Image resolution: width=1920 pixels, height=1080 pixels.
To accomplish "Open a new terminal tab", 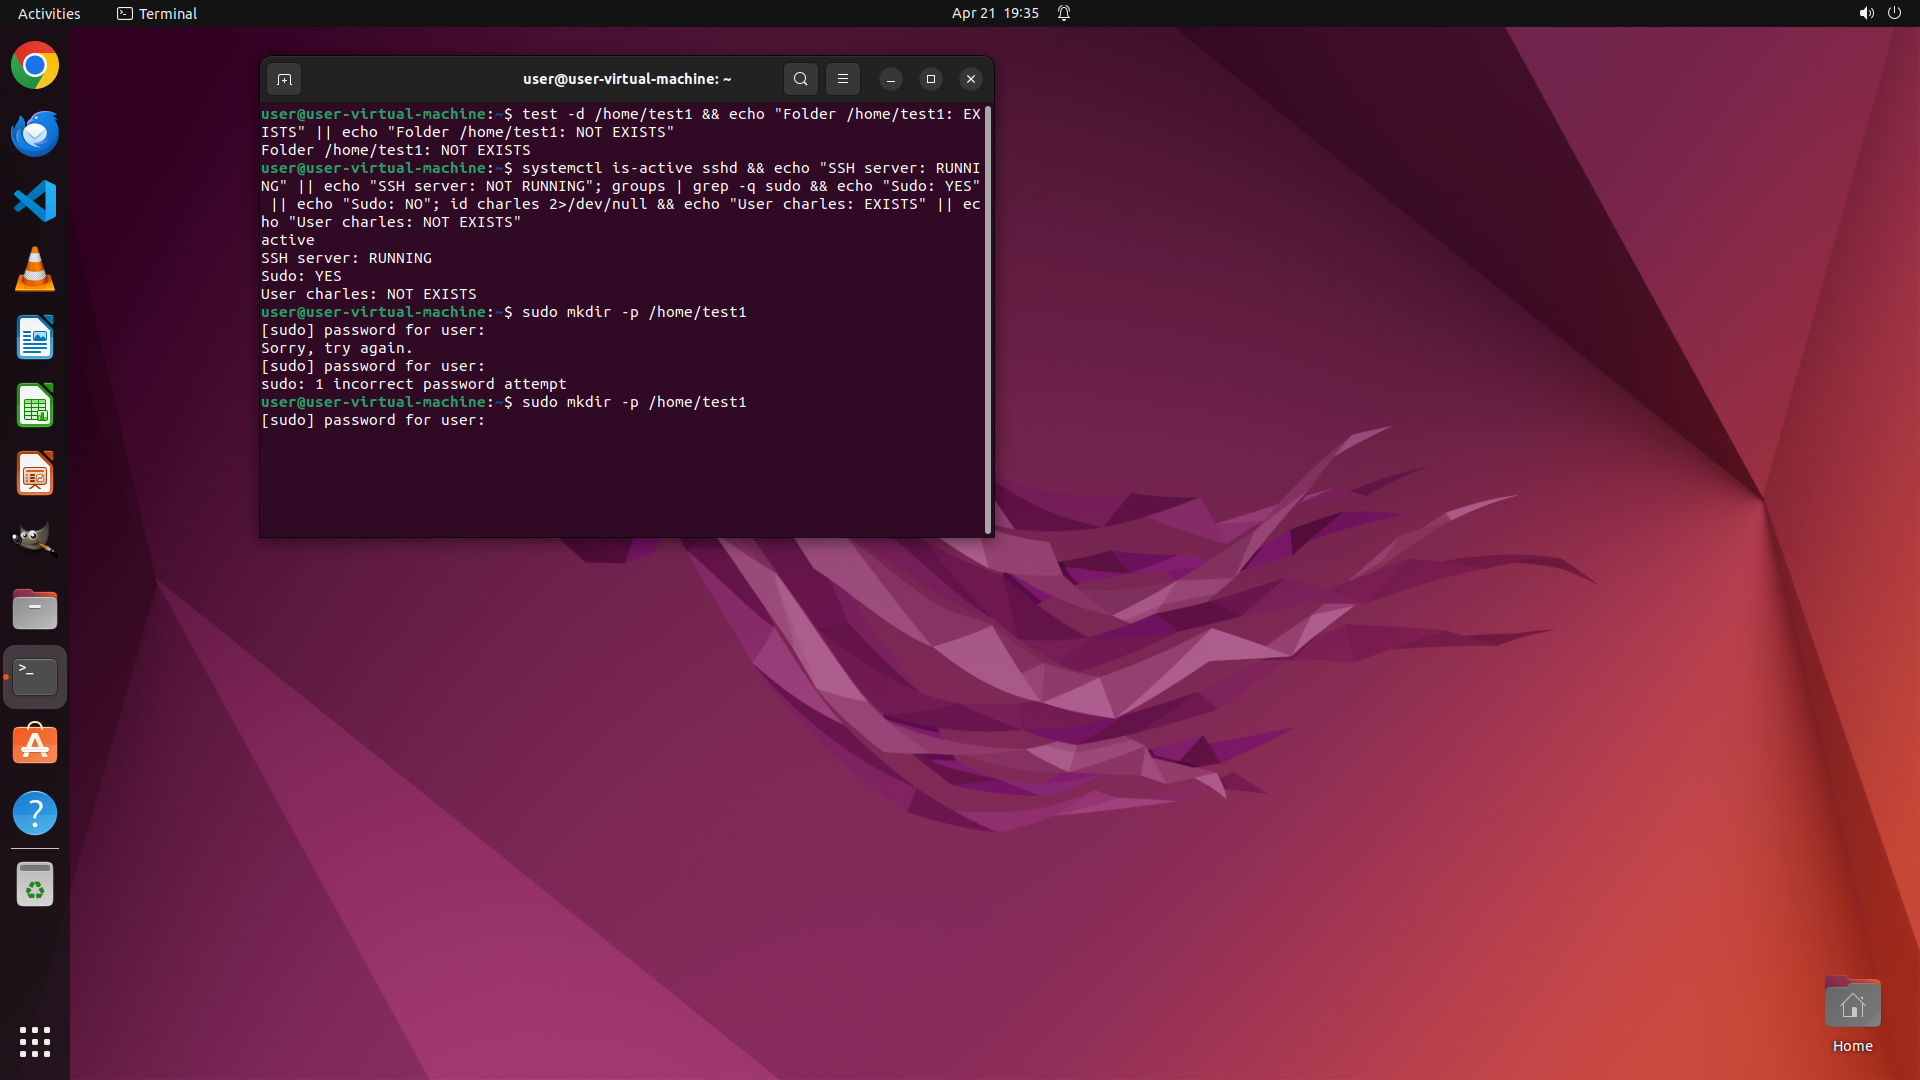I will click(284, 79).
